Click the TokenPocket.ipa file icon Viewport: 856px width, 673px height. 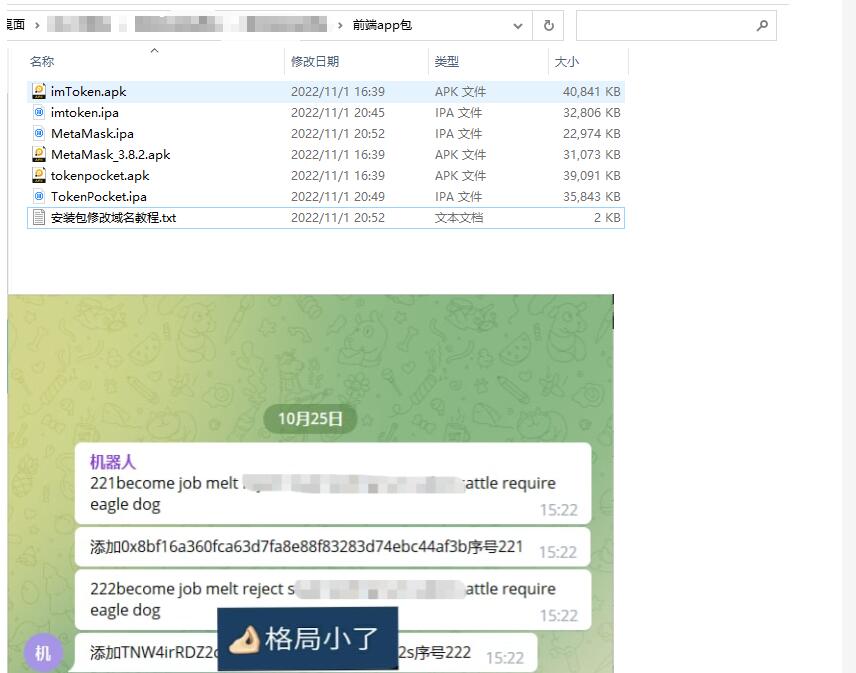tap(40, 196)
